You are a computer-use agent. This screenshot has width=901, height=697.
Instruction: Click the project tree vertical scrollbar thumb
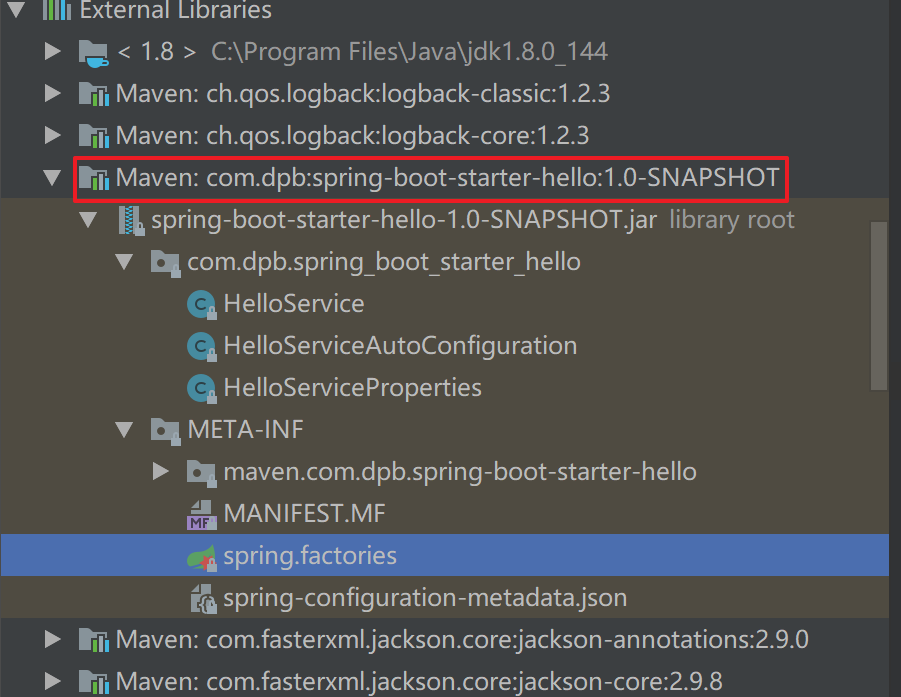coord(879,306)
